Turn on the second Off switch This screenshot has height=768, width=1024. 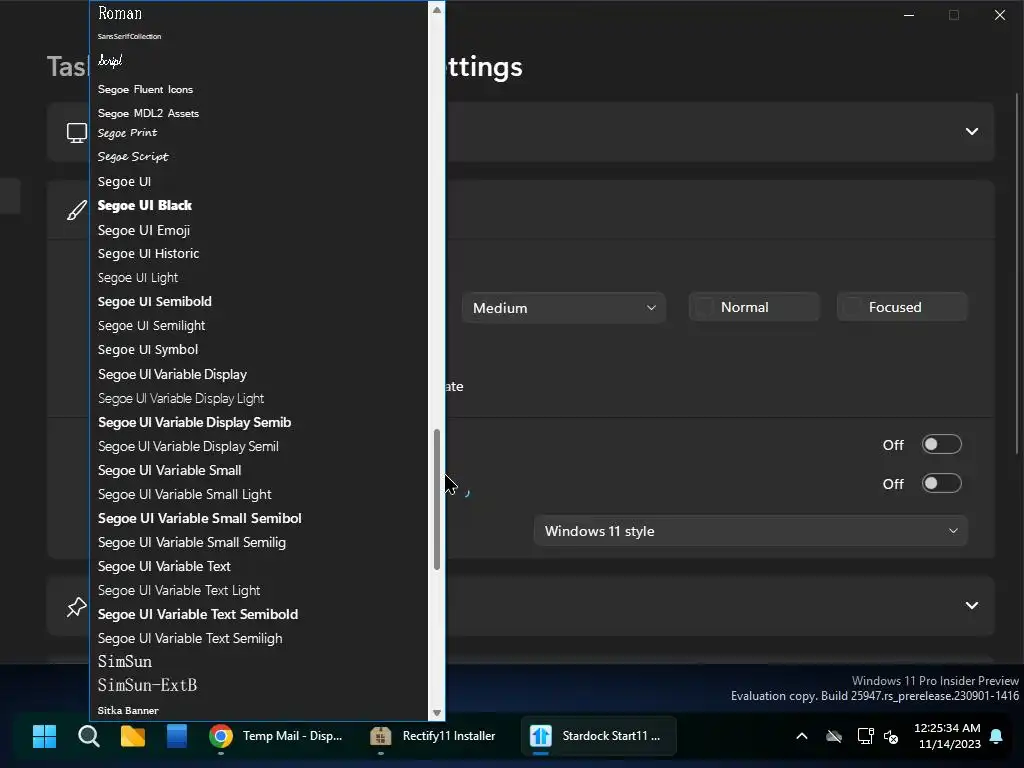pos(941,484)
